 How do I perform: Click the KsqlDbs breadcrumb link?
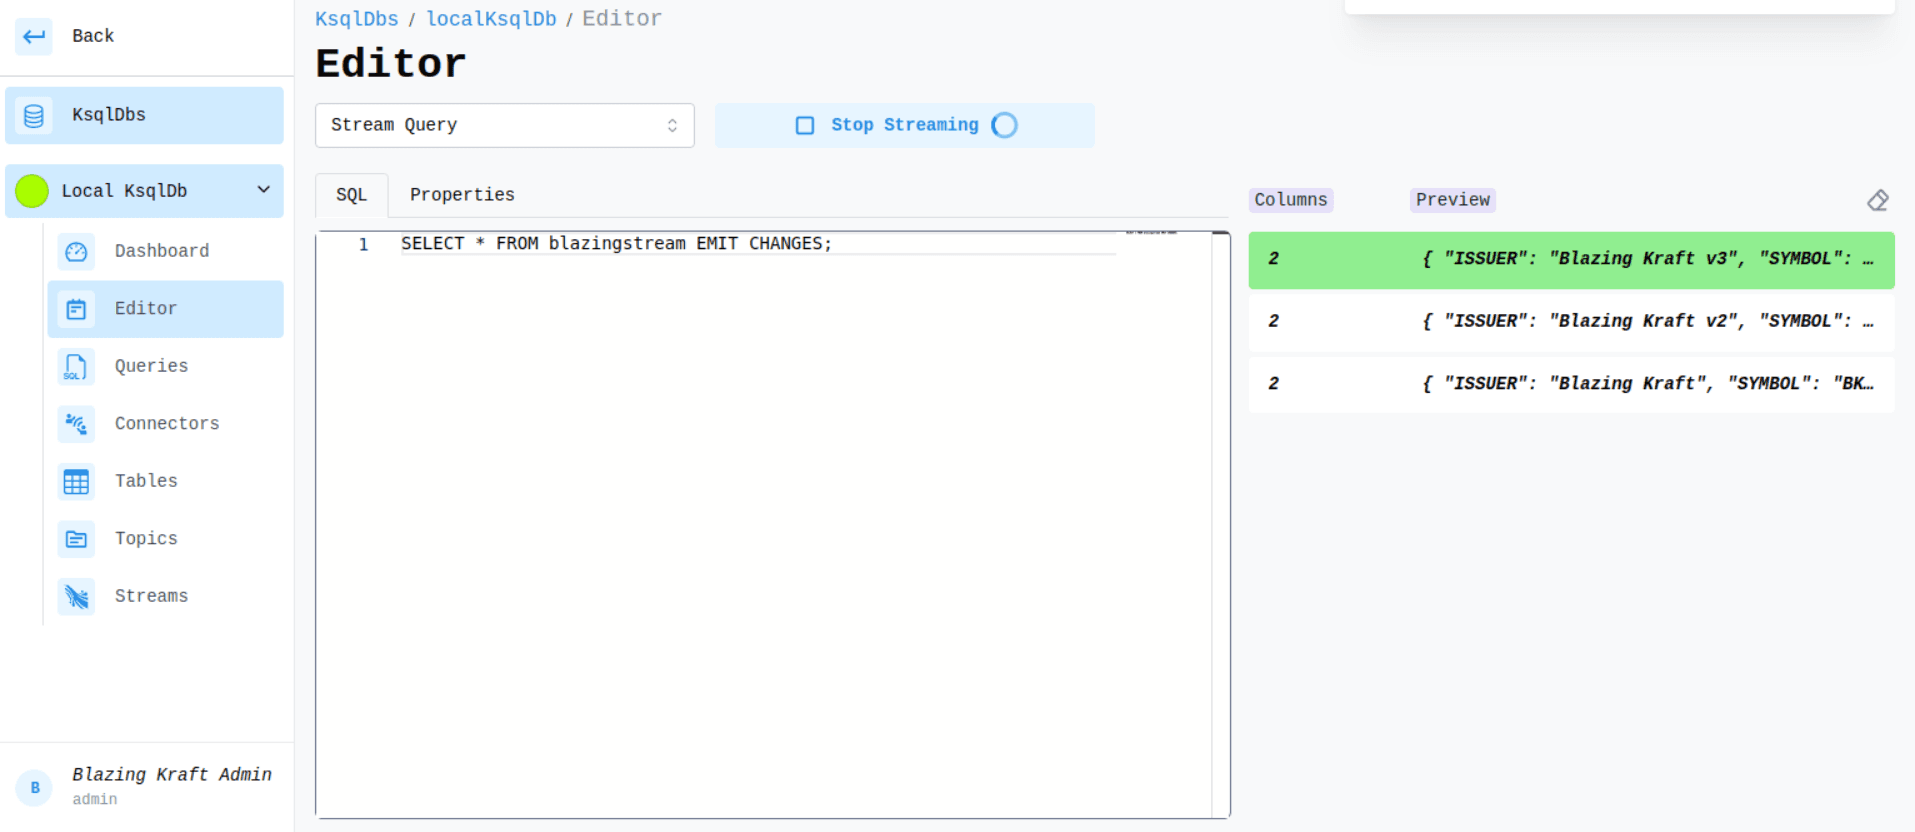(x=356, y=19)
